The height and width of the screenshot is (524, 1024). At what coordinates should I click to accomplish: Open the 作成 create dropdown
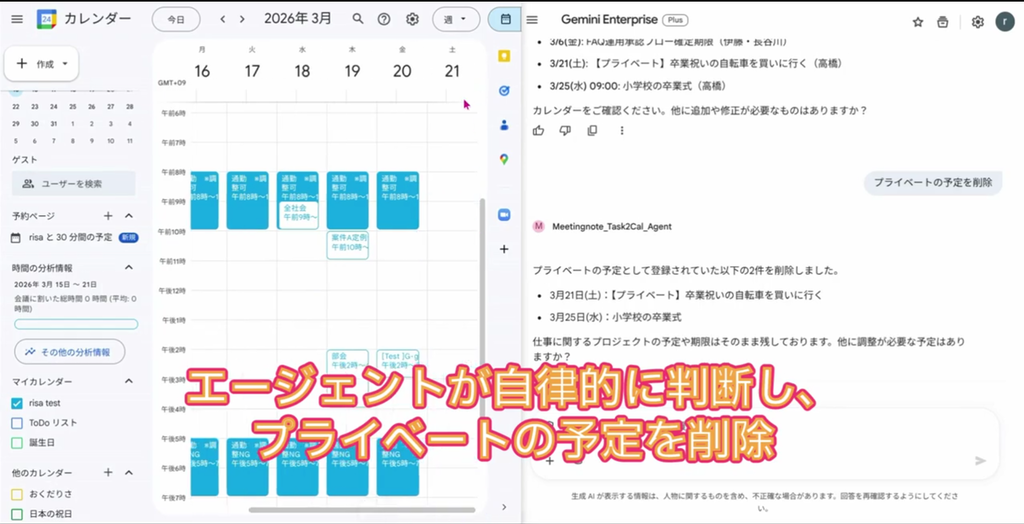coord(41,63)
